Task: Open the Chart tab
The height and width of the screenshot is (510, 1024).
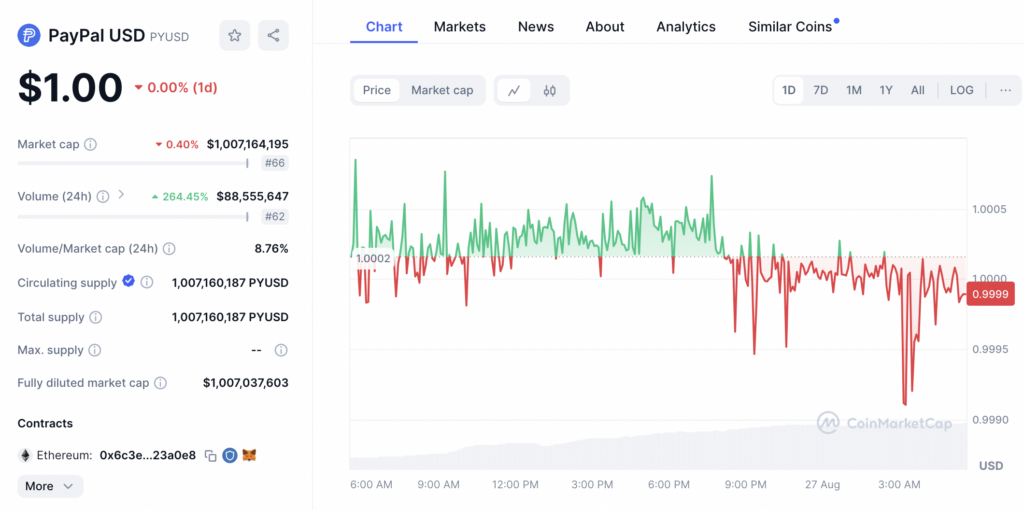Action: (x=384, y=27)
